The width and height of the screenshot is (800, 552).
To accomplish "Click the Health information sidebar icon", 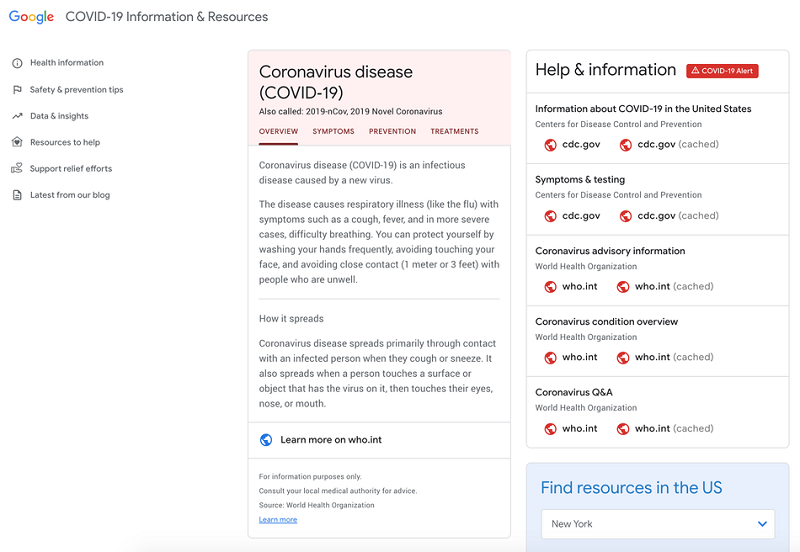I will point(17,63).
